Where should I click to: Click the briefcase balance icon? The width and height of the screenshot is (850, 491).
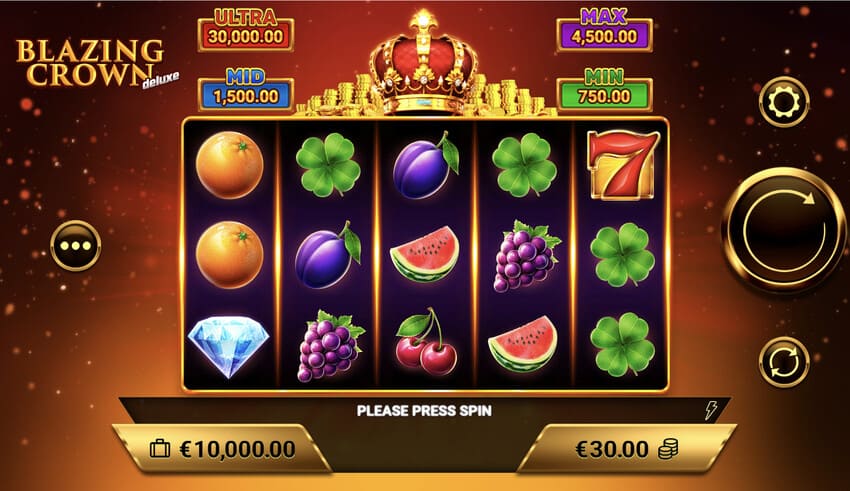click(160, 449)
